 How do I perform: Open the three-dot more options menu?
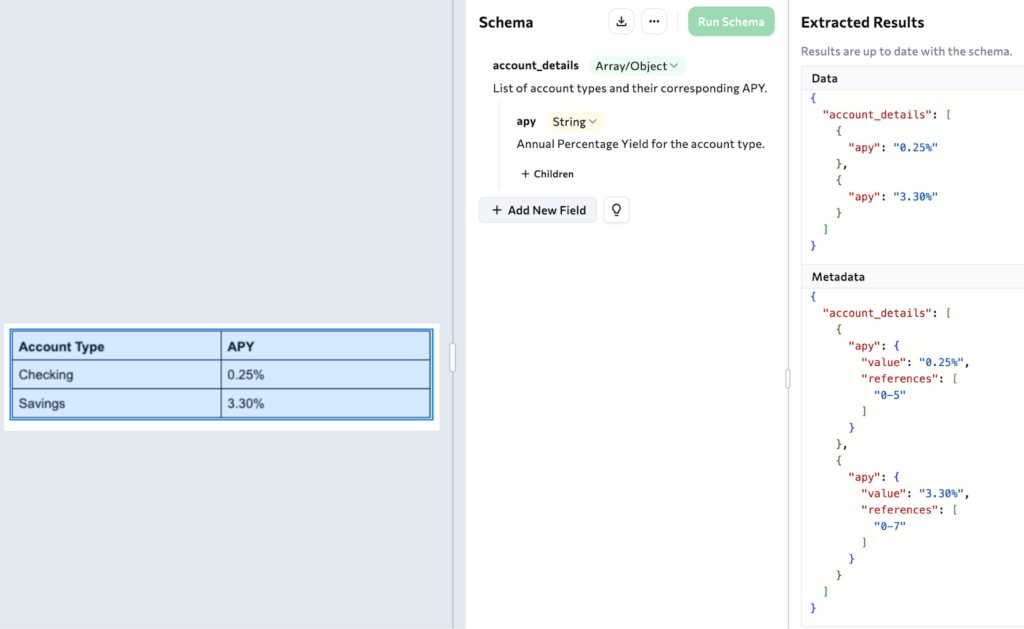(x=654, y=22)
